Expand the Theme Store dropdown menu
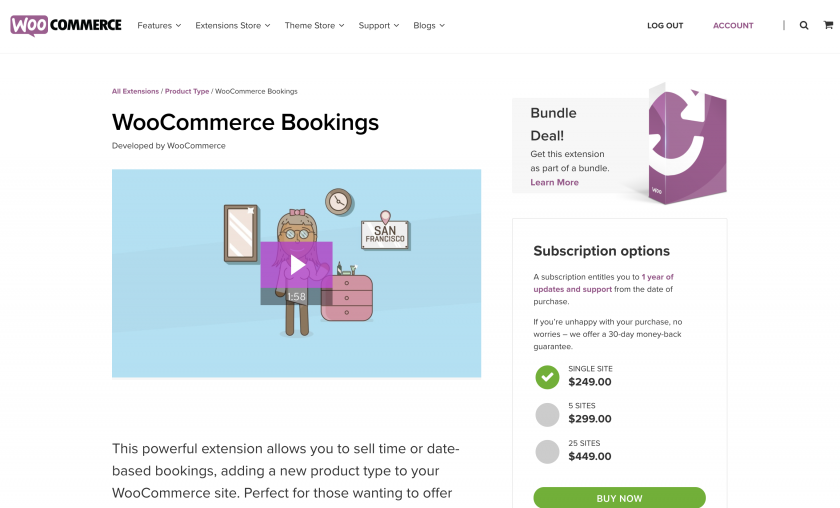This screenshot has height=508, width=840. pyautogui.click(x=314, y=26)
